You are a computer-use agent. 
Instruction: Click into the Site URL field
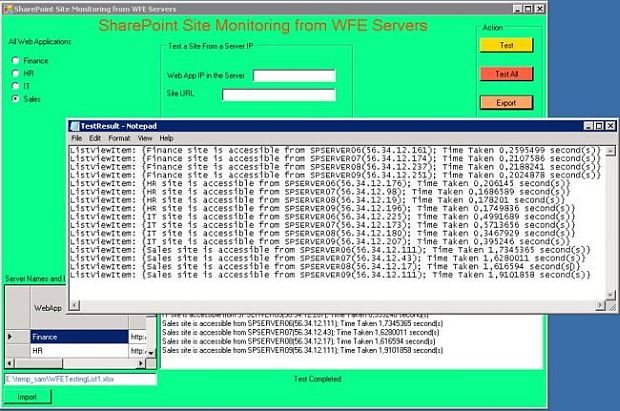(279, 95)
